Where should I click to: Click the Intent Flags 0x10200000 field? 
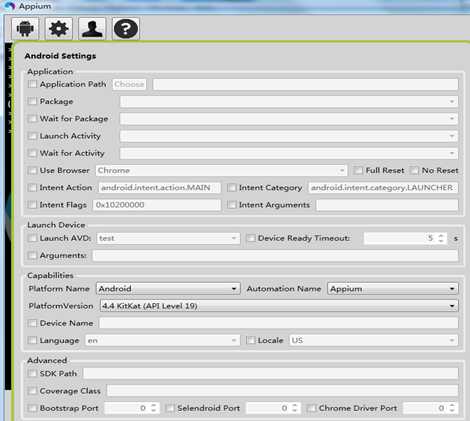(x=157, y=205)
